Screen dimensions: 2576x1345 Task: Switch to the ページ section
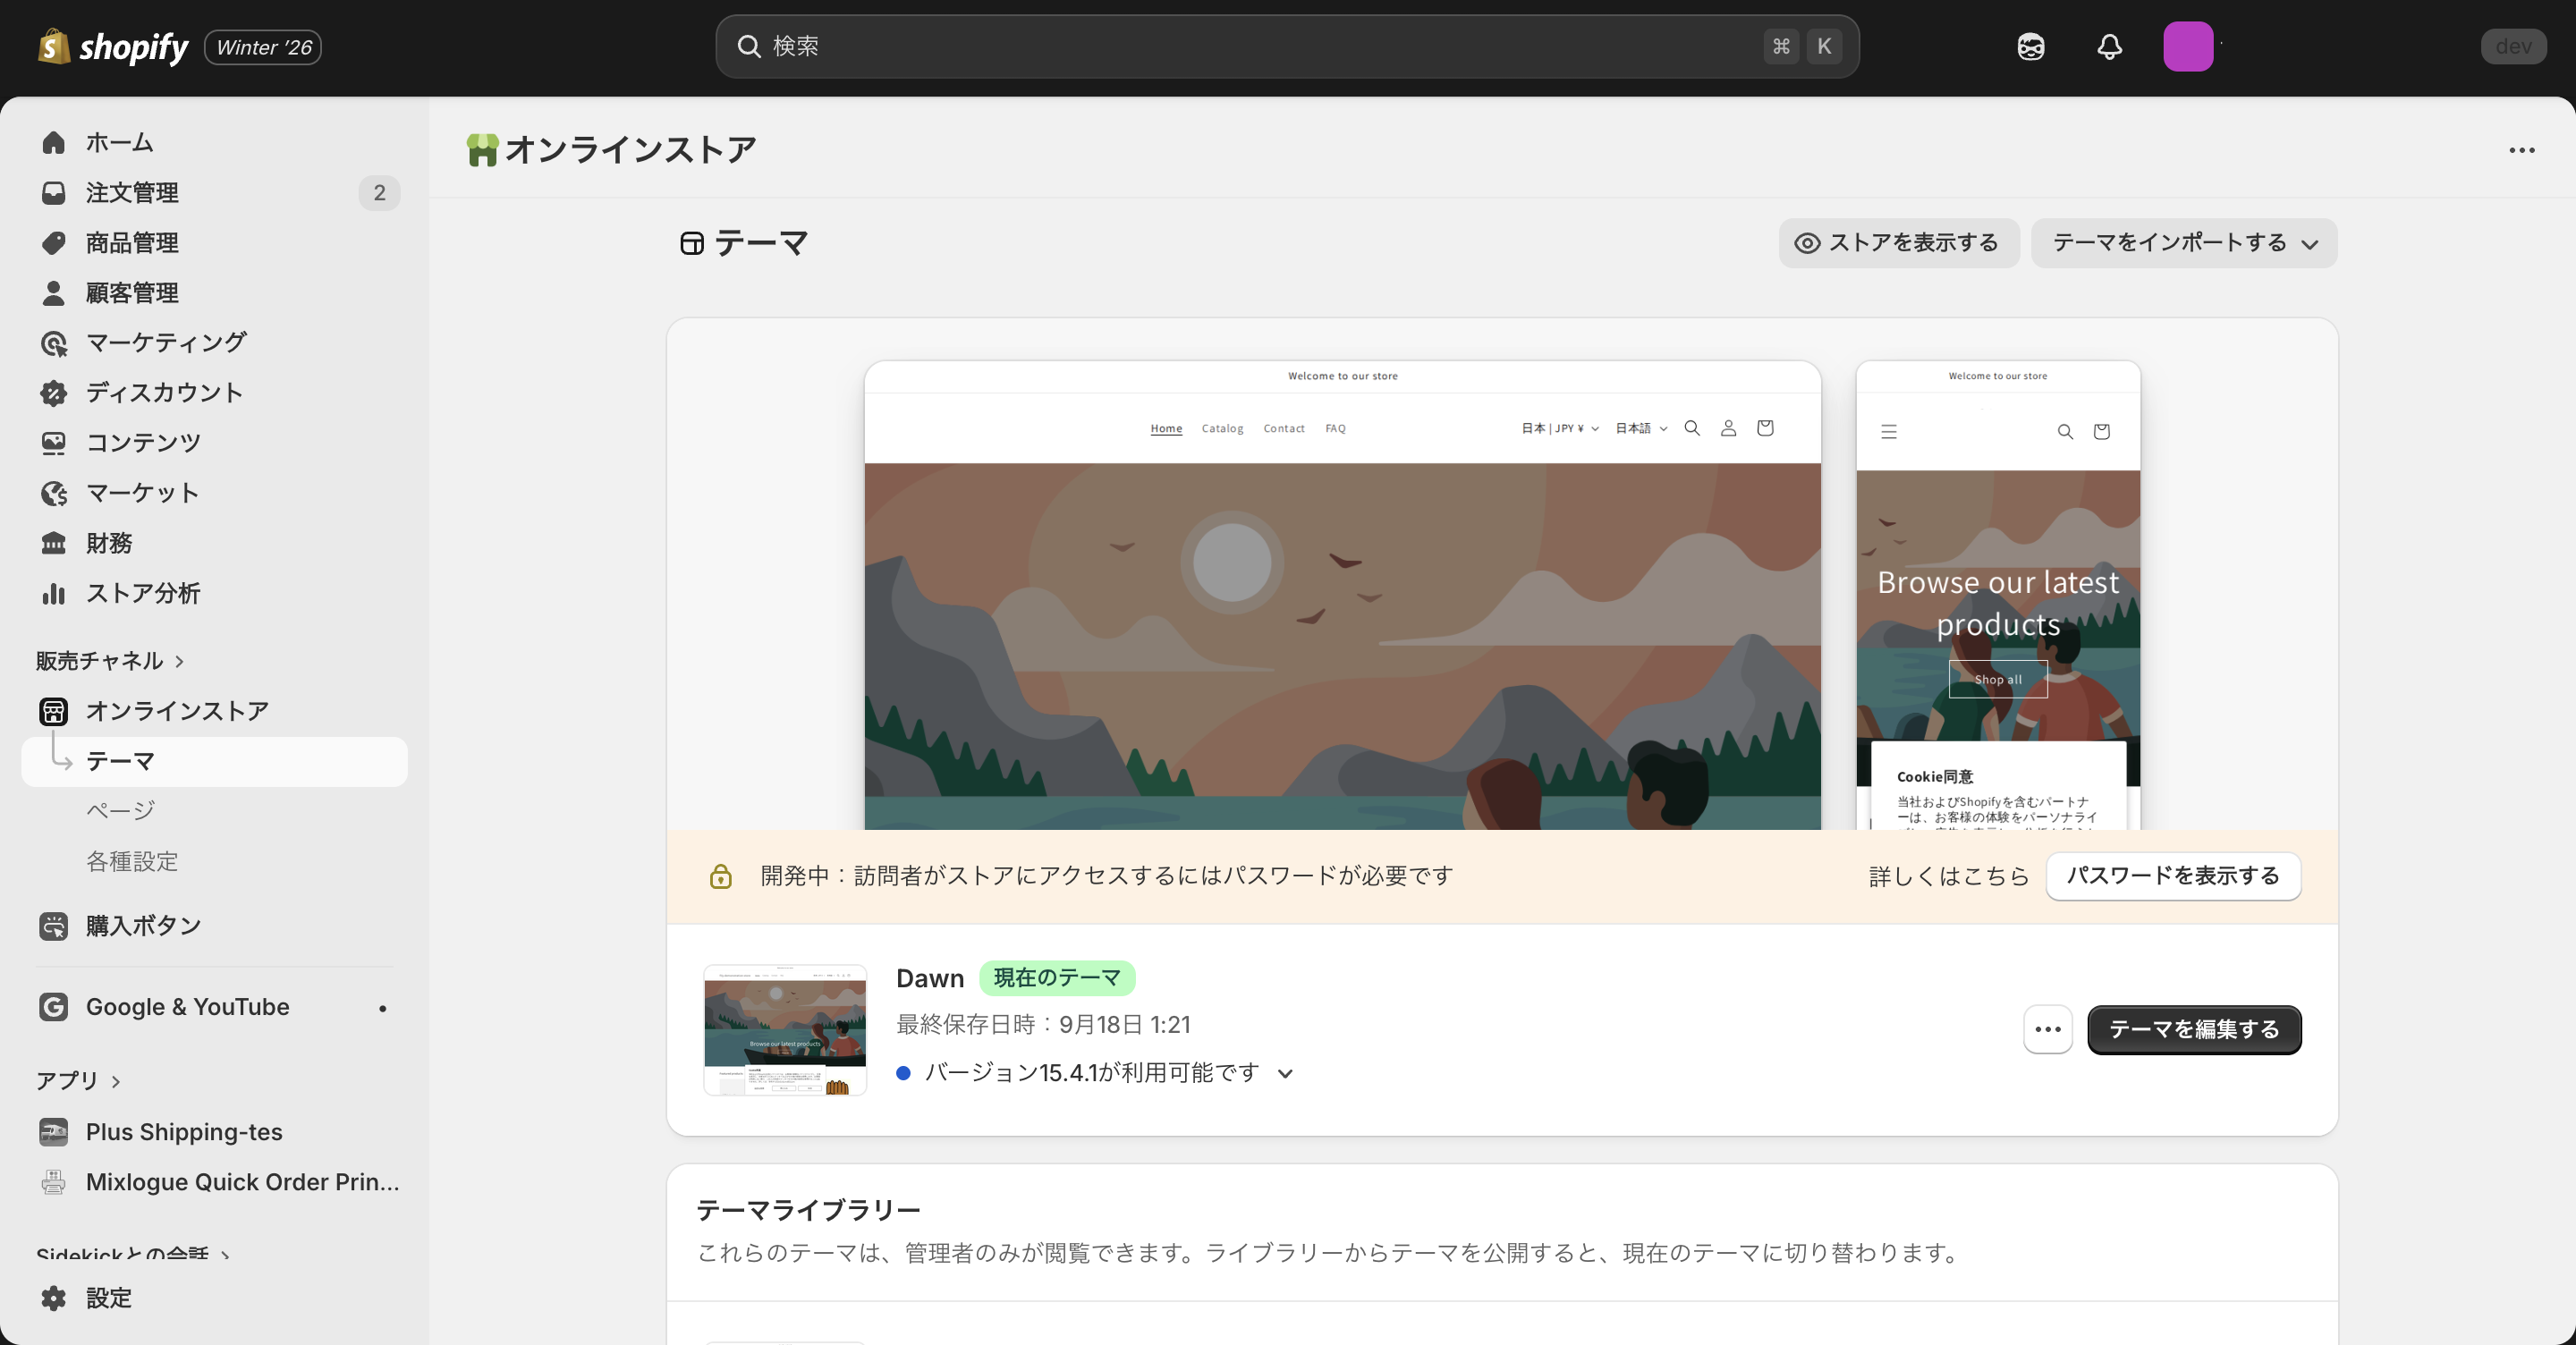pyautogui.click(x=119, y=811)
